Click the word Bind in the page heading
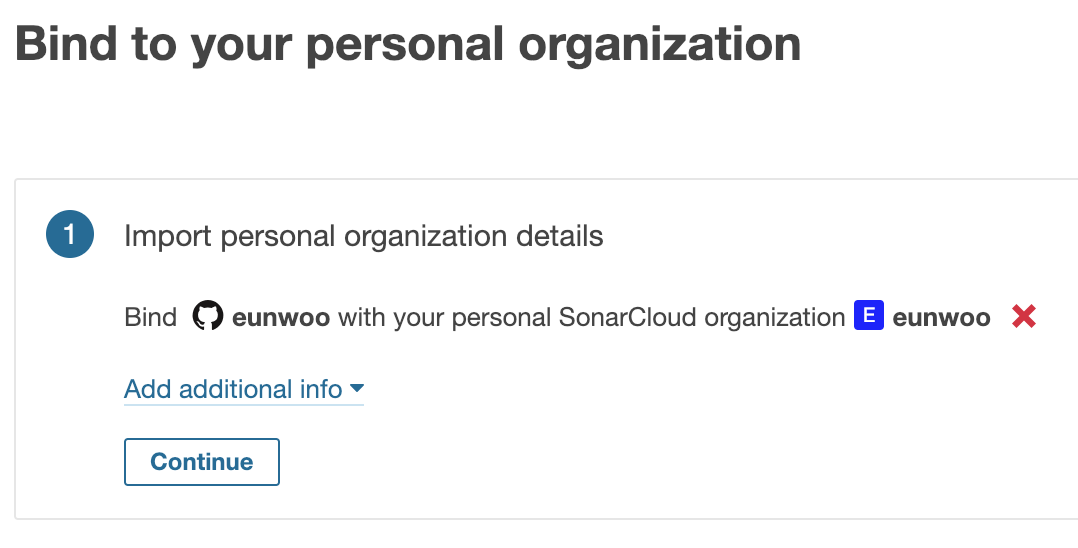 click(66, 43)
